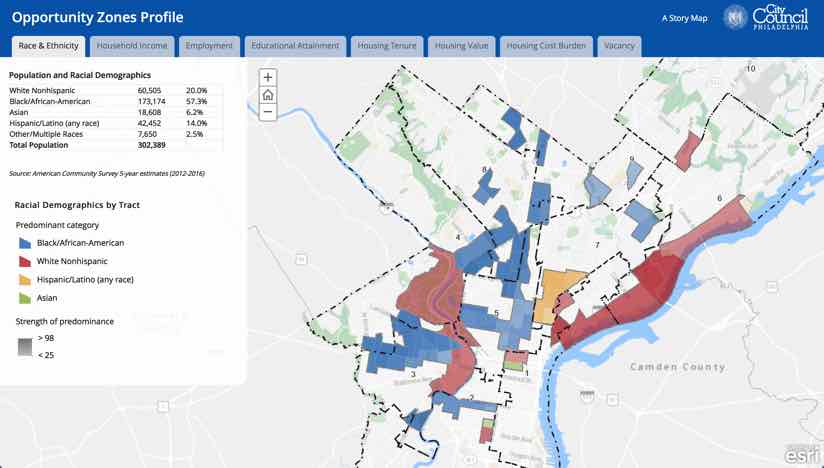Click the Racial Demographics by Tract heading
The image size is (824, 468).
(x=77, y=205)
